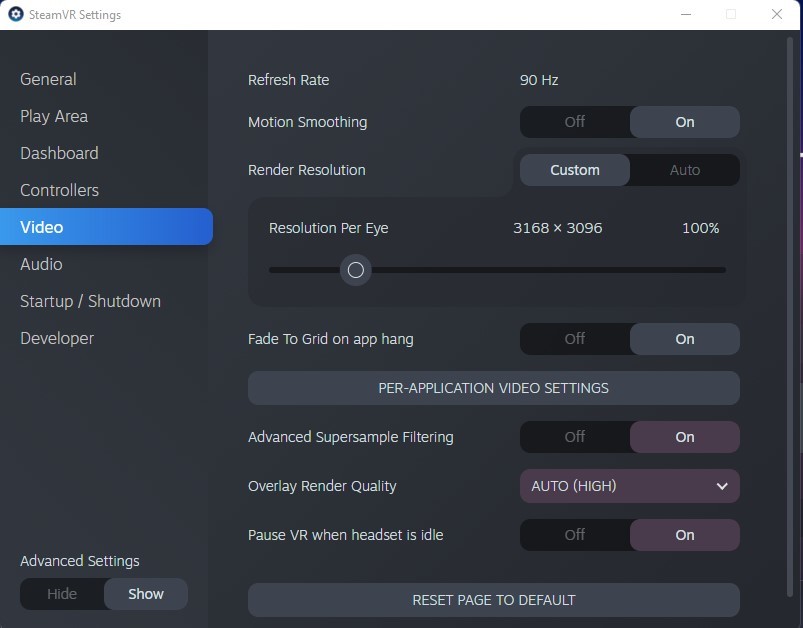Click Per-Application Video Settings button

click(494, 388)
